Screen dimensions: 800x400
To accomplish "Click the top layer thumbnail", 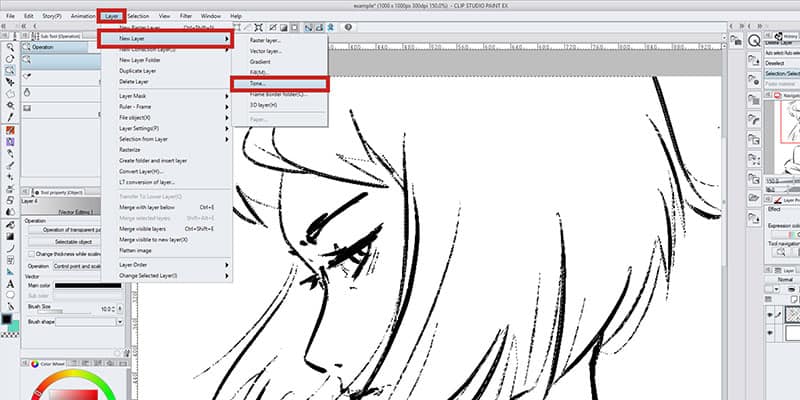I will tap(792, 315).
